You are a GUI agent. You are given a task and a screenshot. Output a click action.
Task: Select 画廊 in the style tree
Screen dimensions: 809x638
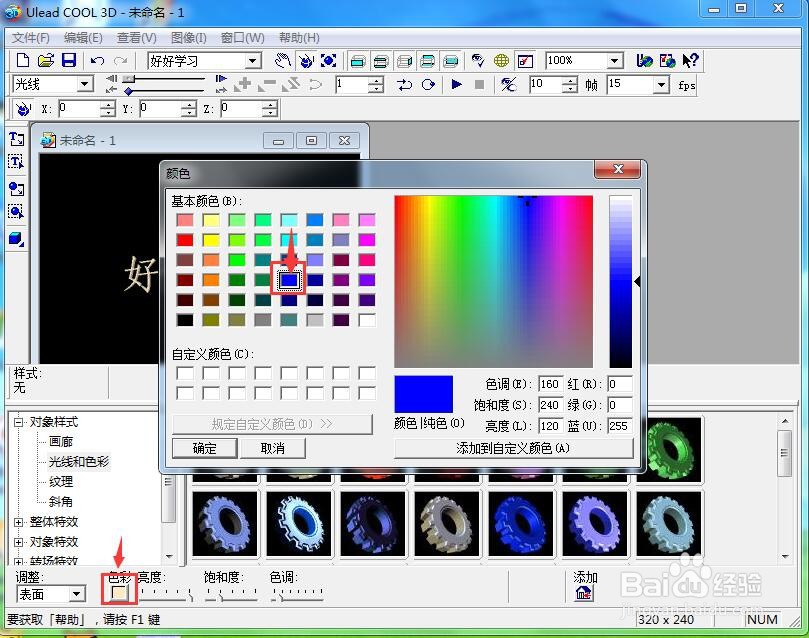pos(61,441)
